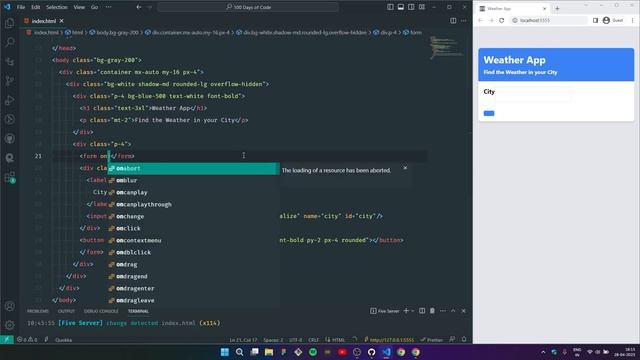Open the Source Control view
This screenshot has height=360, width=640.
9,81
